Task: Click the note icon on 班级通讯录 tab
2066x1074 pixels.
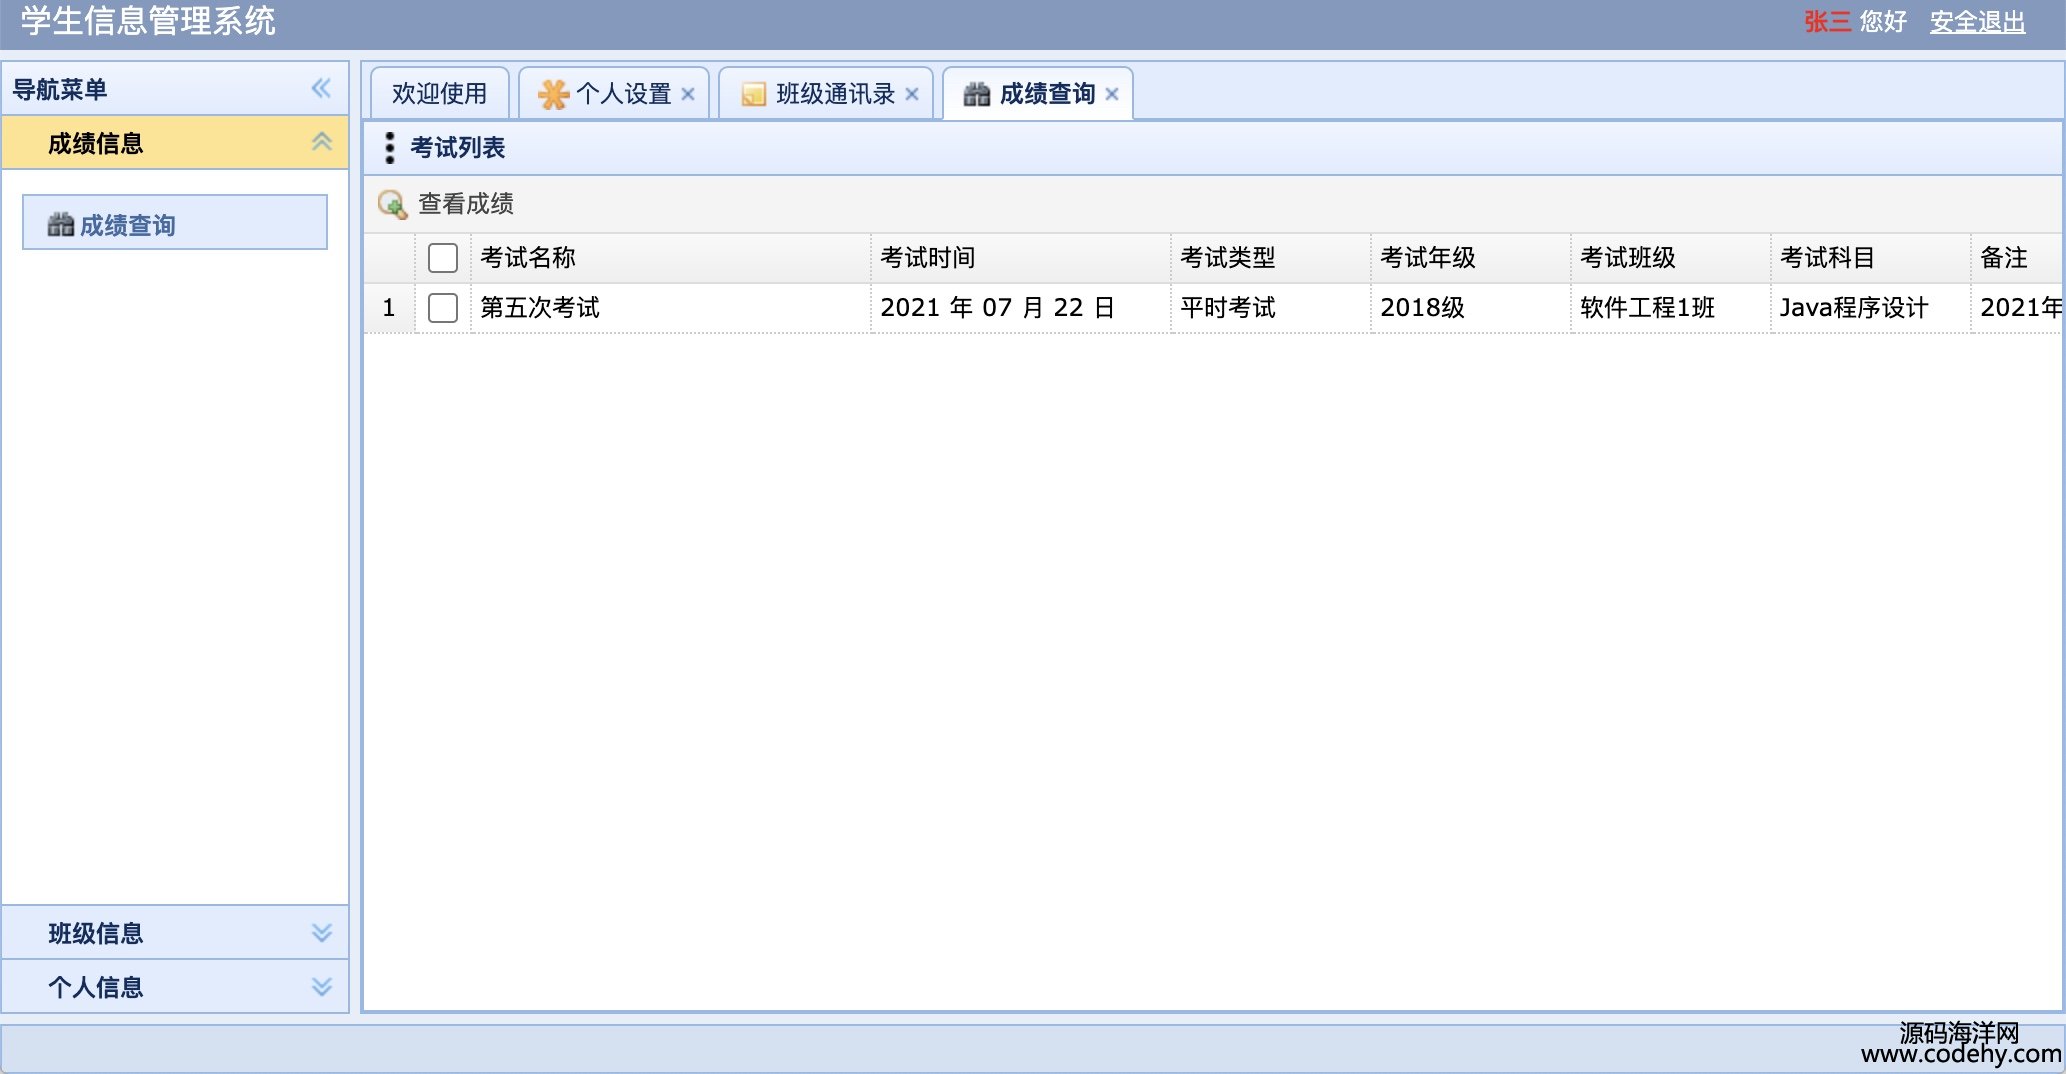Action: tap(753, 94)
